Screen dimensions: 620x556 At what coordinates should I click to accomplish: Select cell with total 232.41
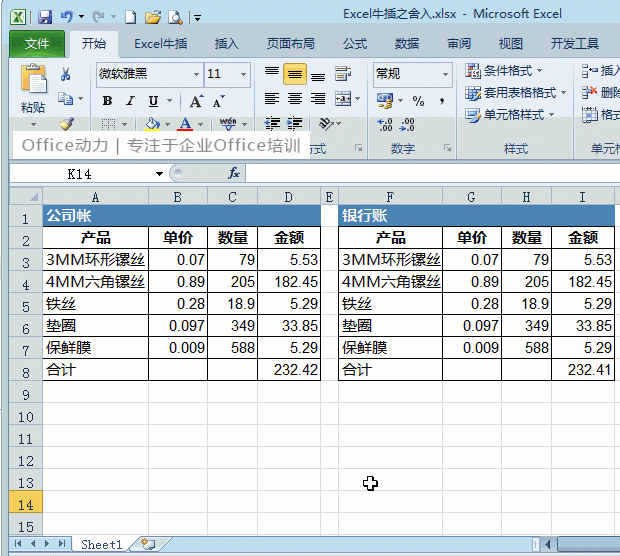(583, 370)
